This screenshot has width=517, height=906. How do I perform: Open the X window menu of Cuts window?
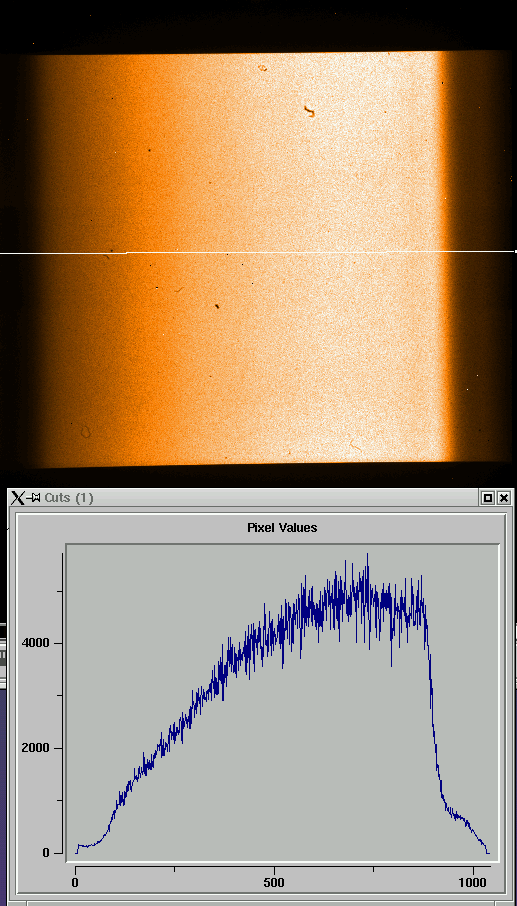(x=18, y=497)
